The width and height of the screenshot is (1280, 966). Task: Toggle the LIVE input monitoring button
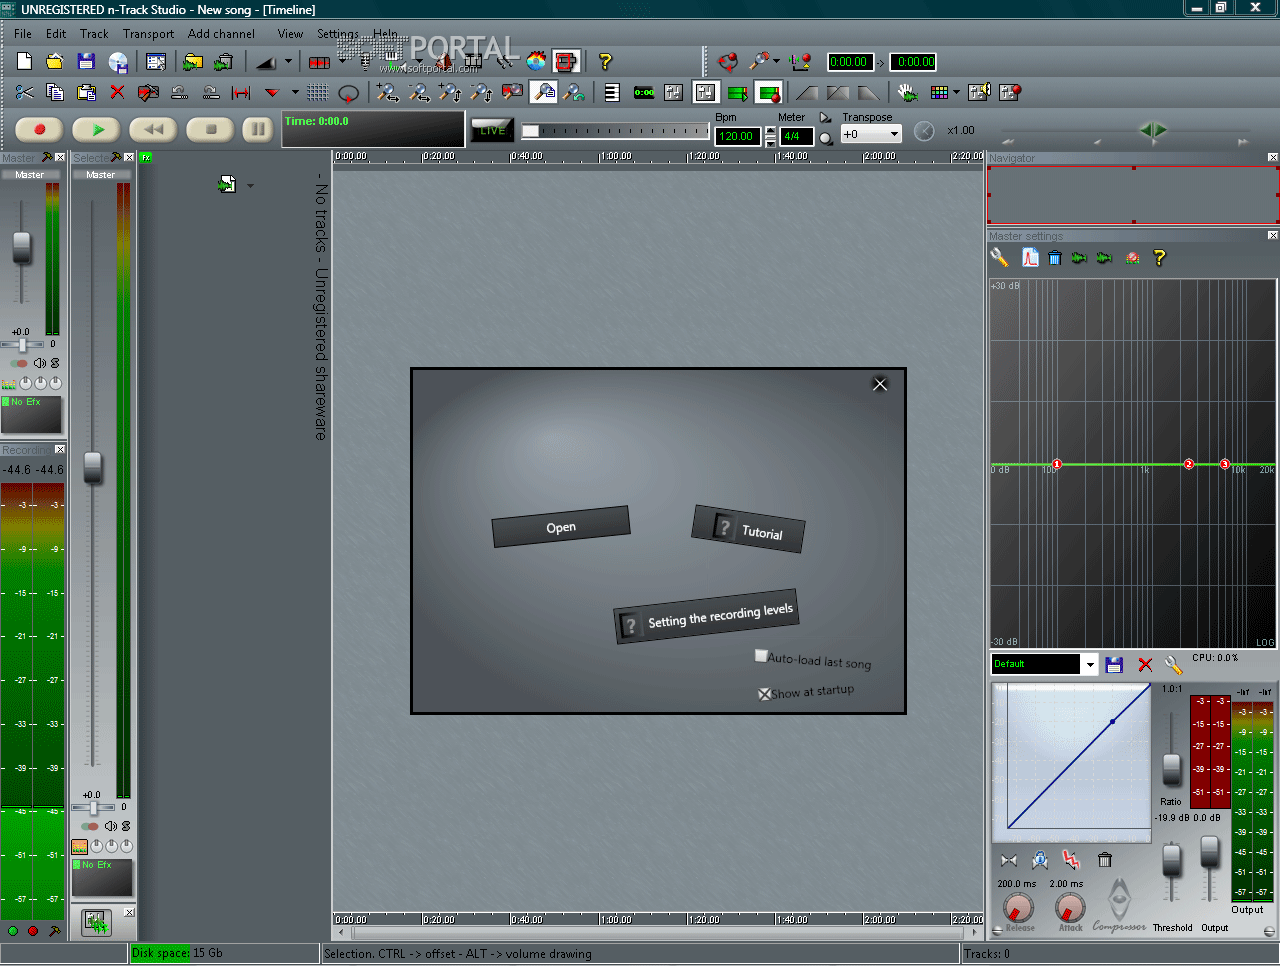[493, 130]
